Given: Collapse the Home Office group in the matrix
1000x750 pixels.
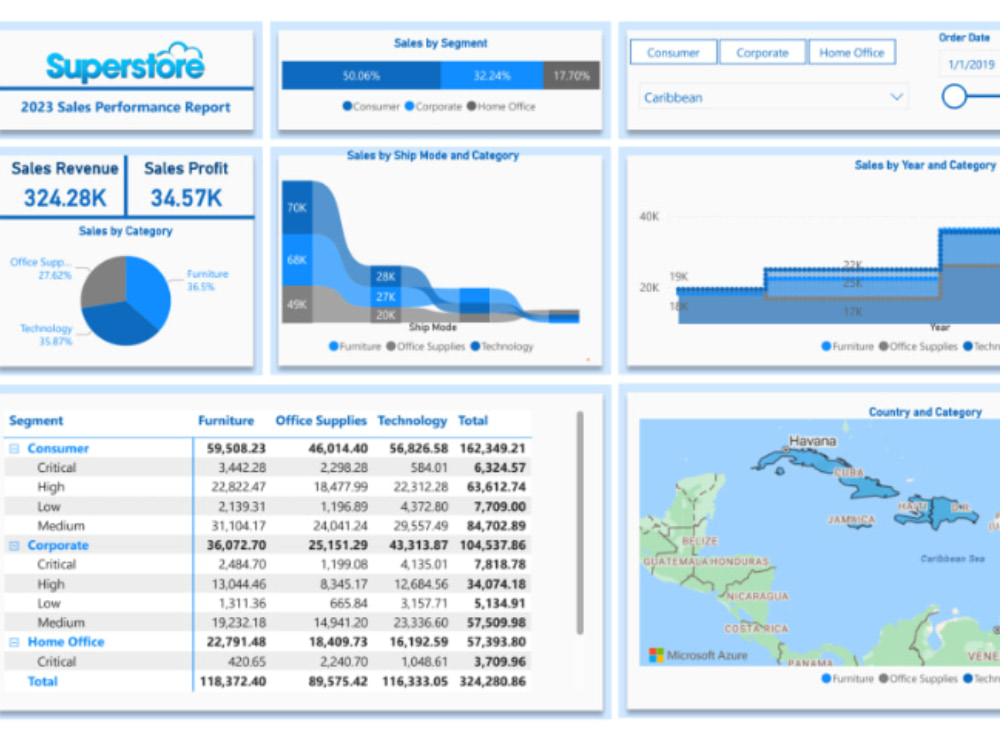Looking at the screenshot, I should (13, 641).
